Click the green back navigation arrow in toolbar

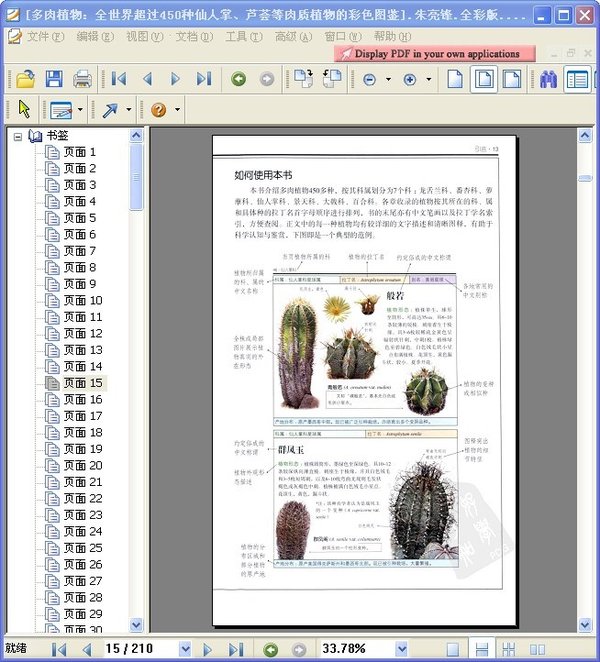point(238,79)
